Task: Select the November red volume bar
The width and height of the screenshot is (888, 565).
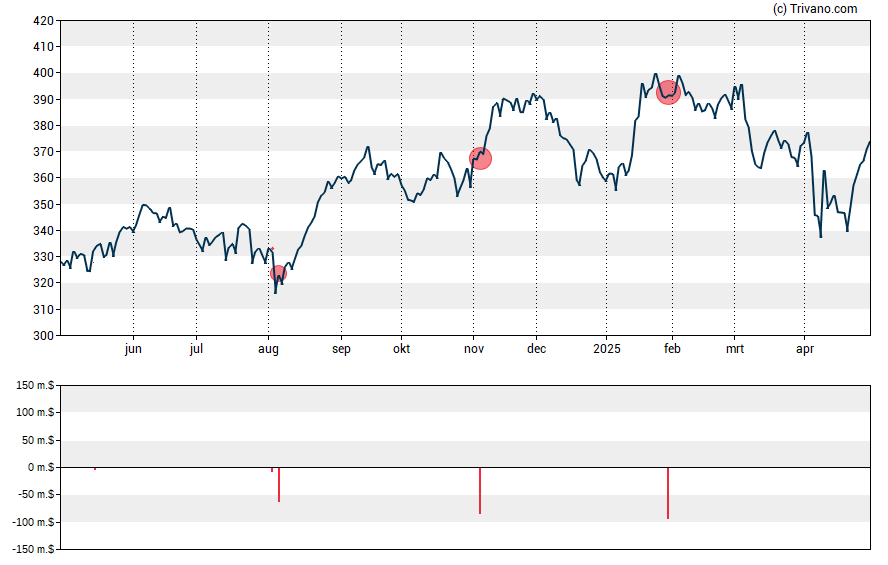Action: (x=480, y=491)
